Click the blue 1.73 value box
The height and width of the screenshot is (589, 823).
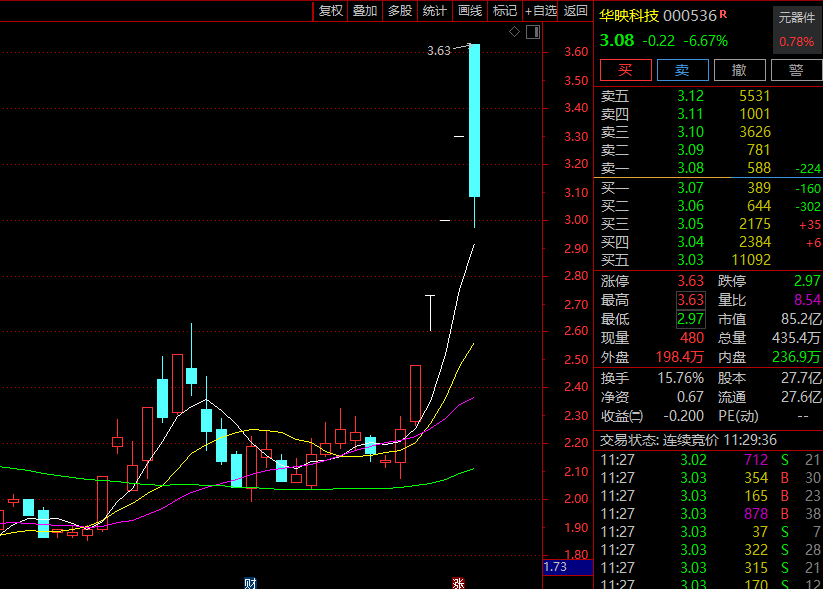point(556,568)
